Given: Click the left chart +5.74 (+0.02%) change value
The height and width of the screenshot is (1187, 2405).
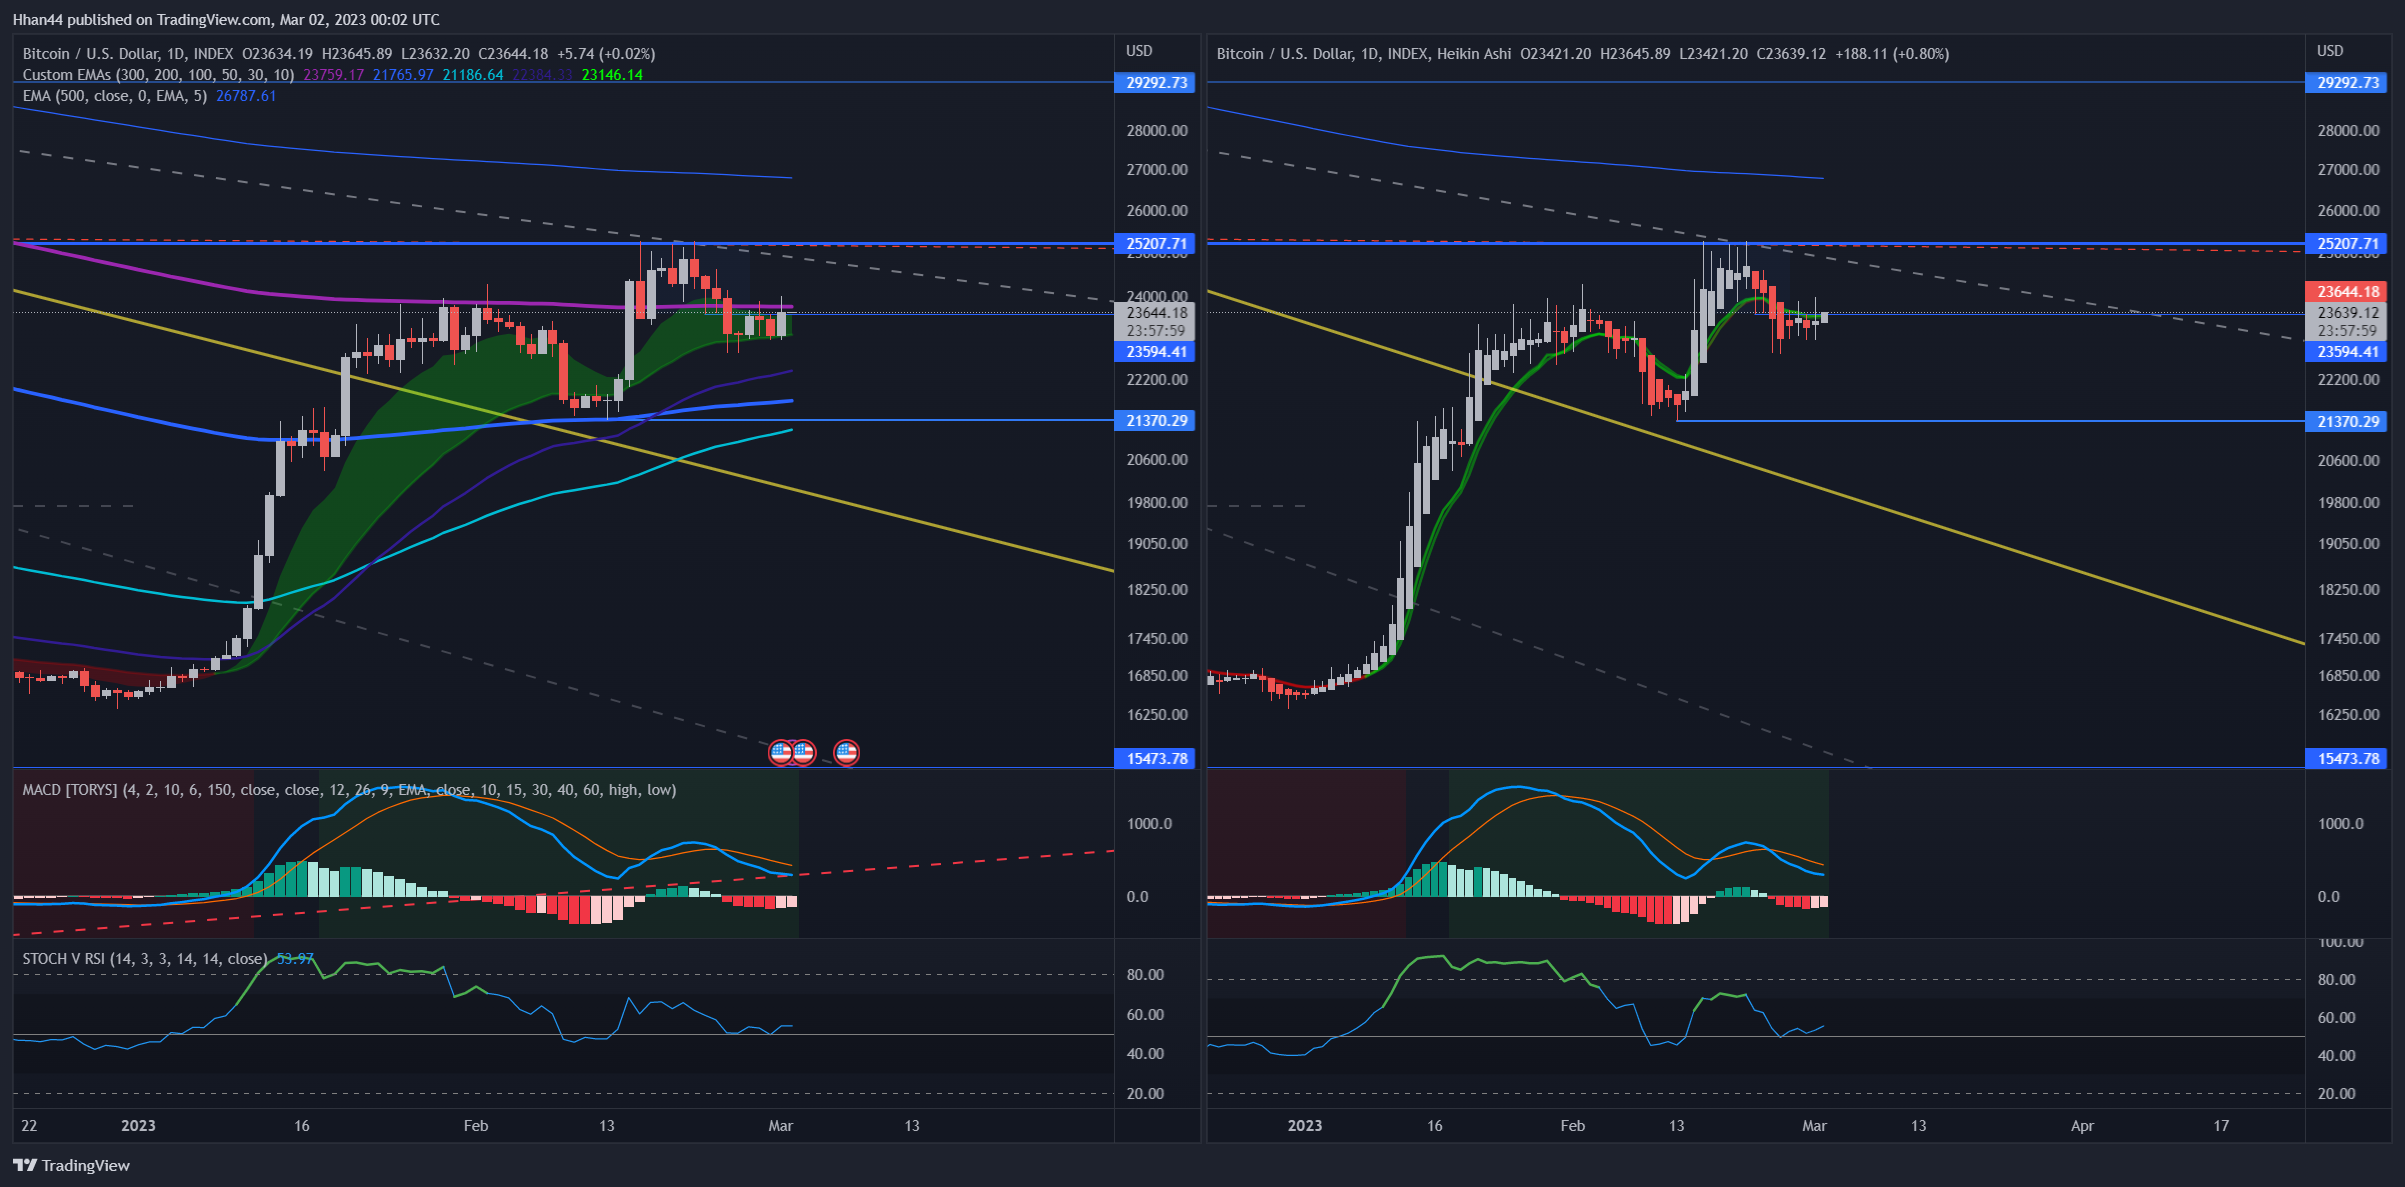Looking at the screenshot, I should (x=606, y=54).
